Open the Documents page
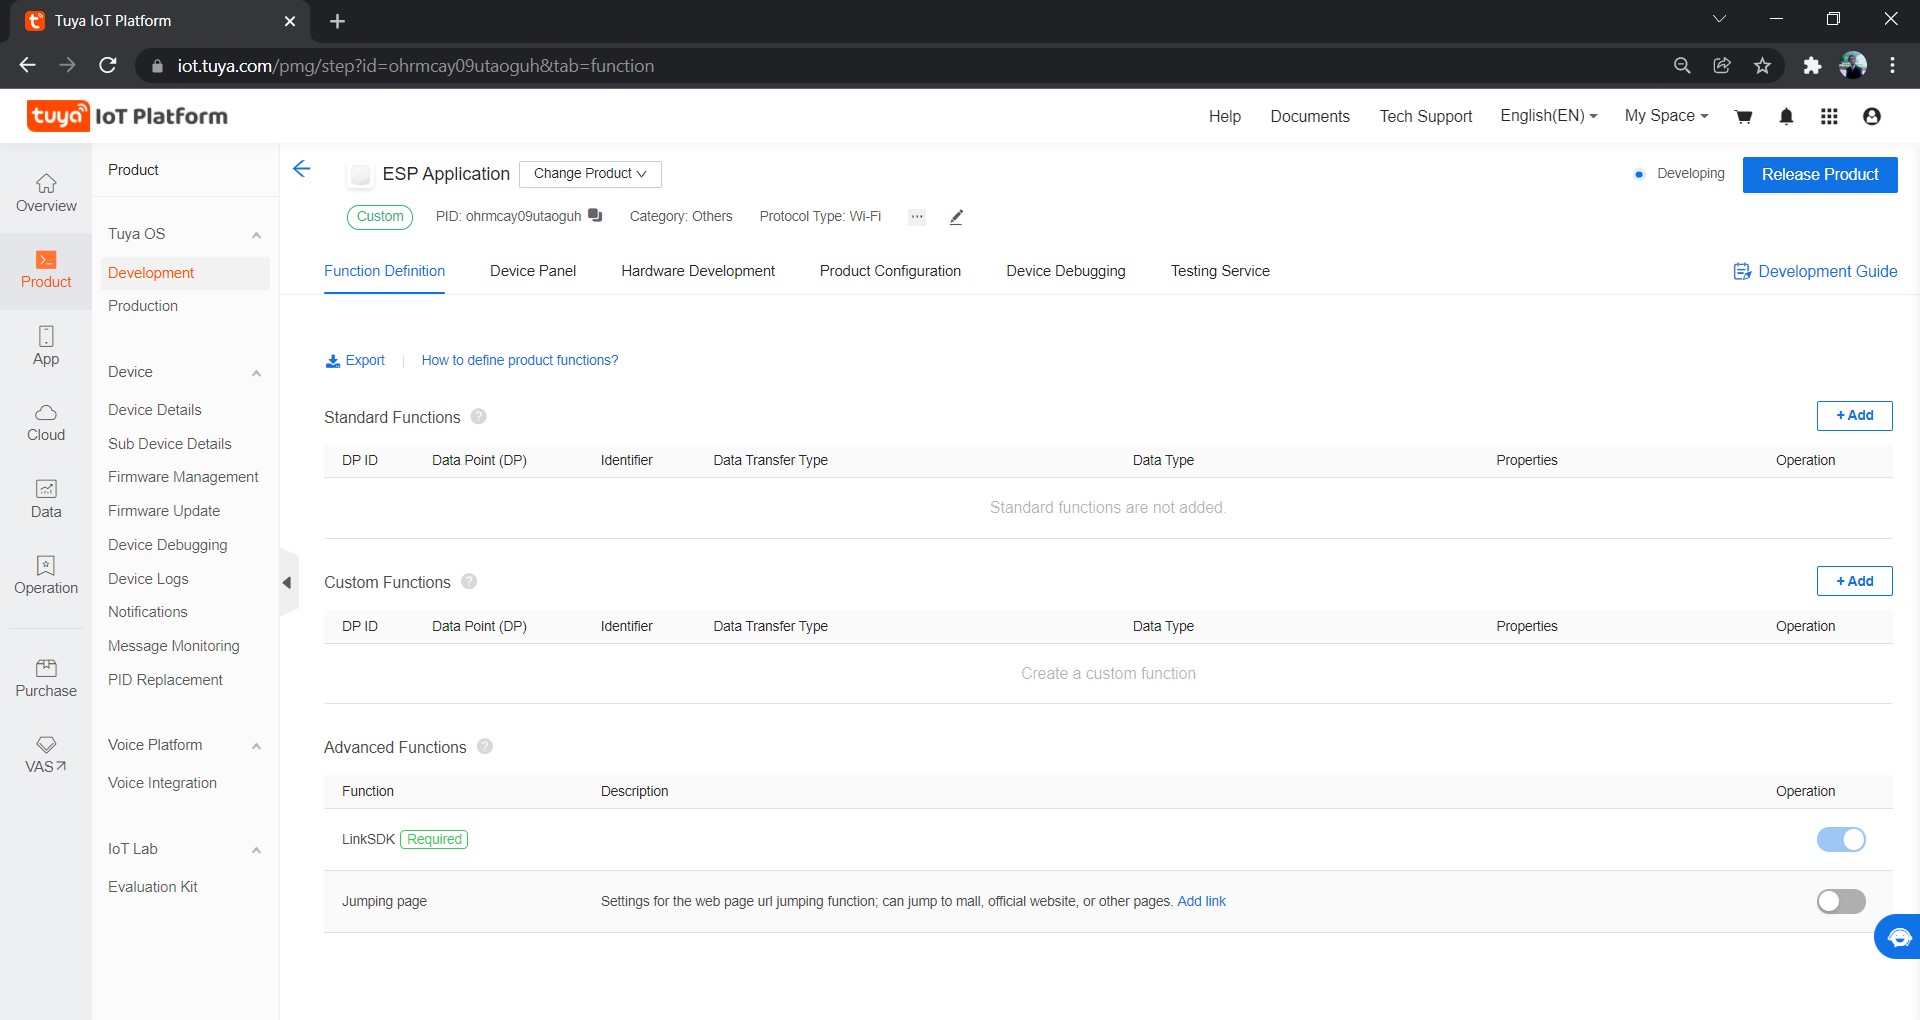The height and width of the screenshot is (1020, 1920). tap(1310, 116)
